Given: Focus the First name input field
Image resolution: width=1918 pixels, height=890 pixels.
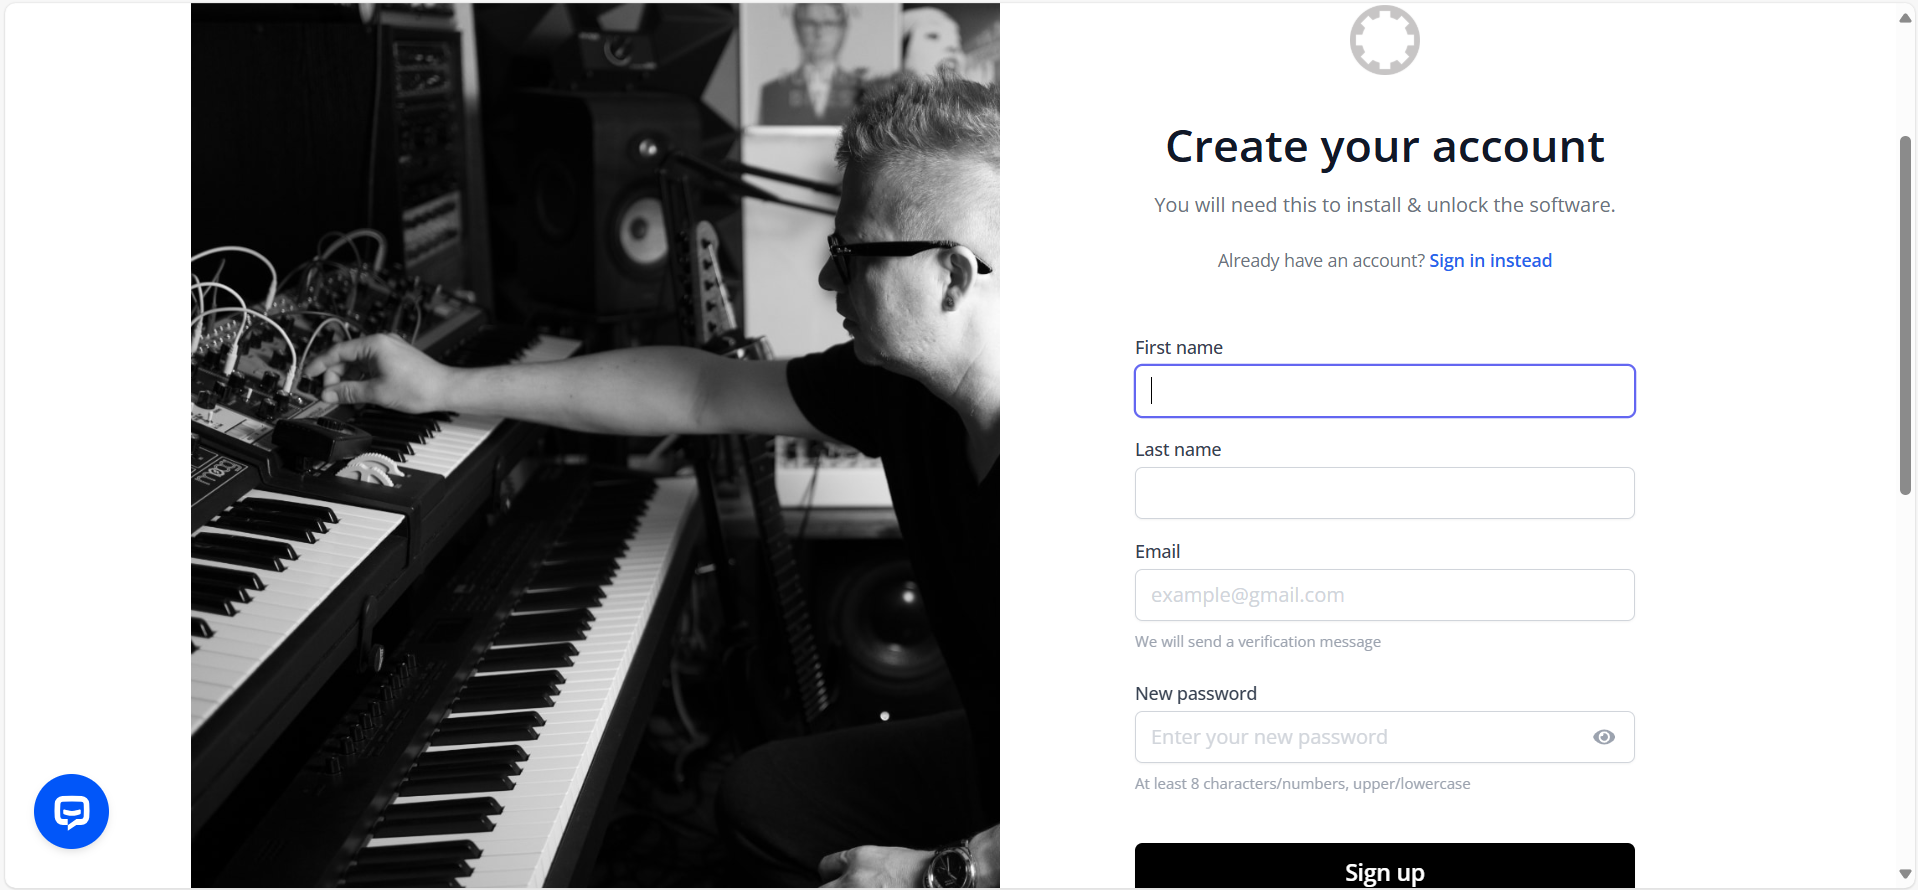Looking at the screenshot, I should pos(1384,391).
